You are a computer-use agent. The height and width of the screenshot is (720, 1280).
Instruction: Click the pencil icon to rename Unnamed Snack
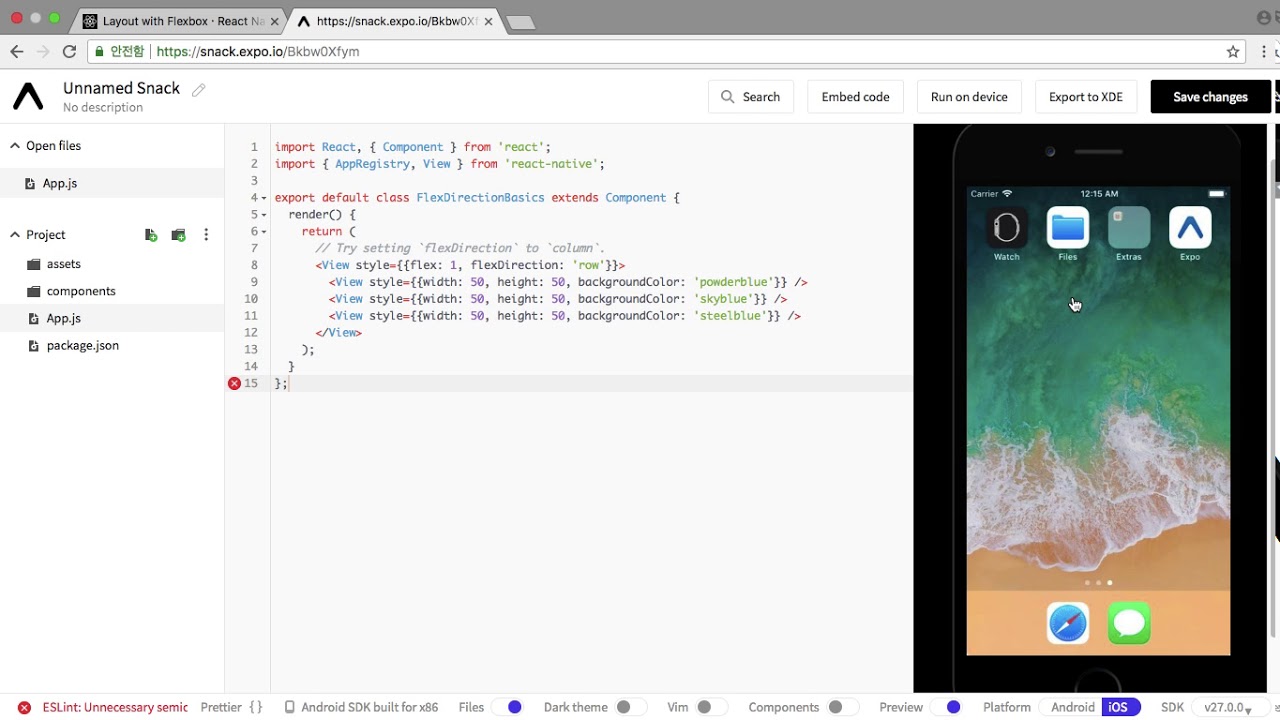point(198,90)
